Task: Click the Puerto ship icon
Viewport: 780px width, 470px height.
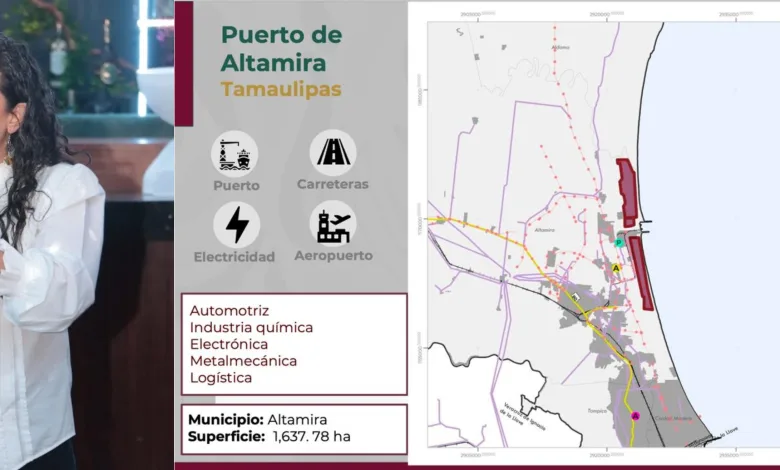Action: tap(235, 153)
